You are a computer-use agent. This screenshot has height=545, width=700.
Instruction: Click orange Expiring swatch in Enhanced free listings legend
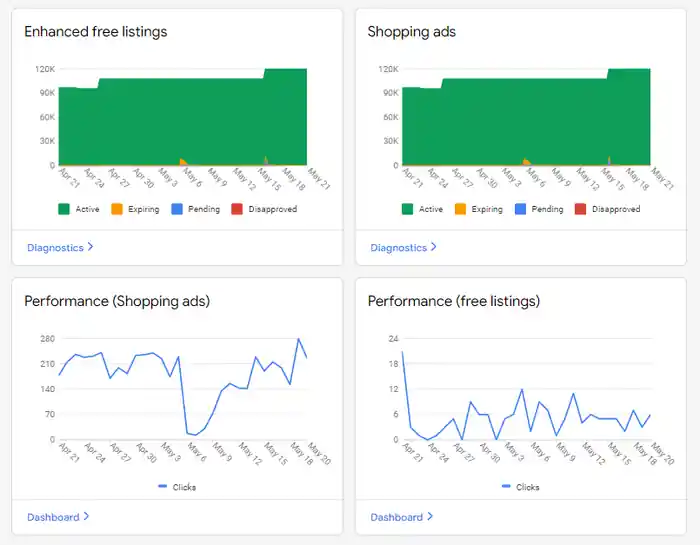(x=117, y=209)
